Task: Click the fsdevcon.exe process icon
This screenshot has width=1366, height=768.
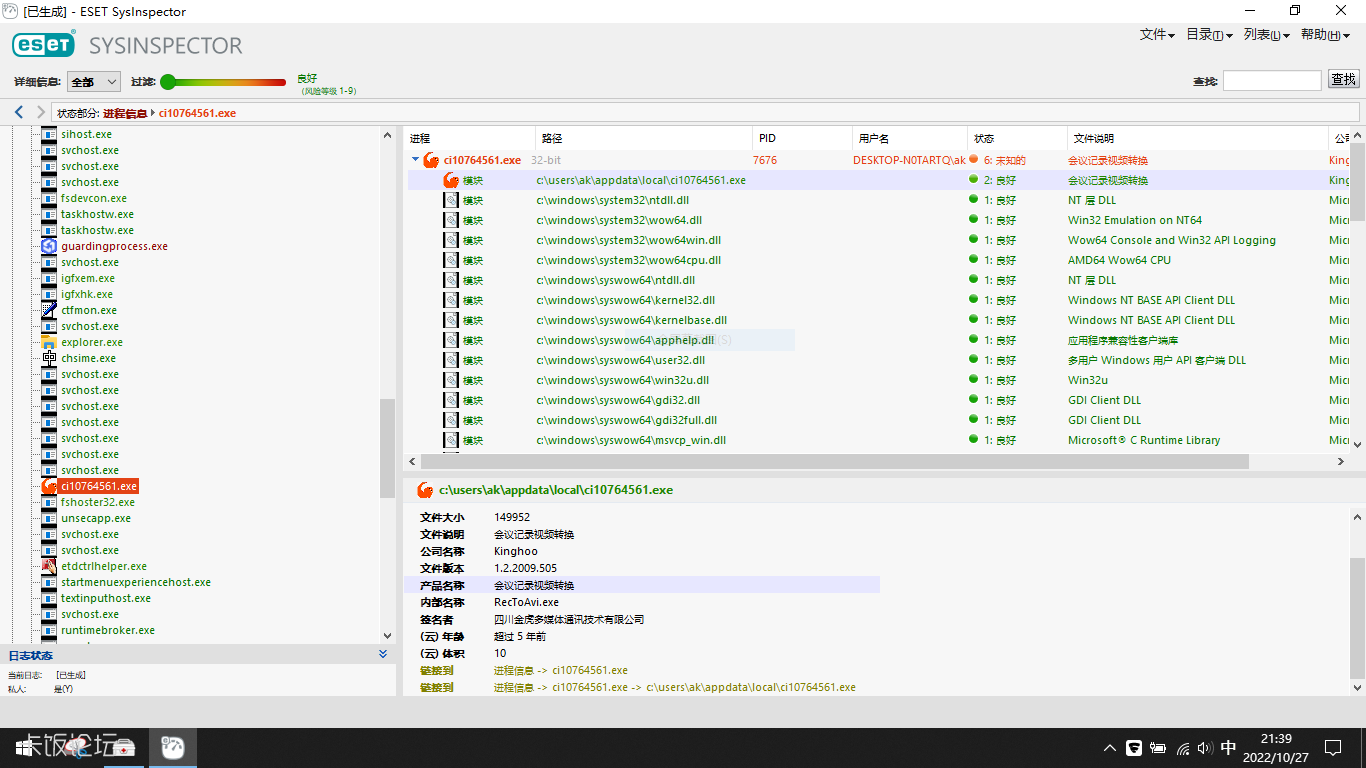Action: (49, 198)
